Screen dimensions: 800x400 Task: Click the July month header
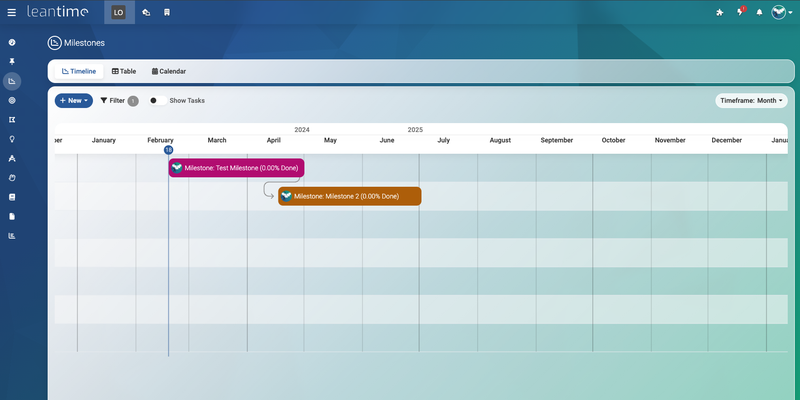[444, 140]
